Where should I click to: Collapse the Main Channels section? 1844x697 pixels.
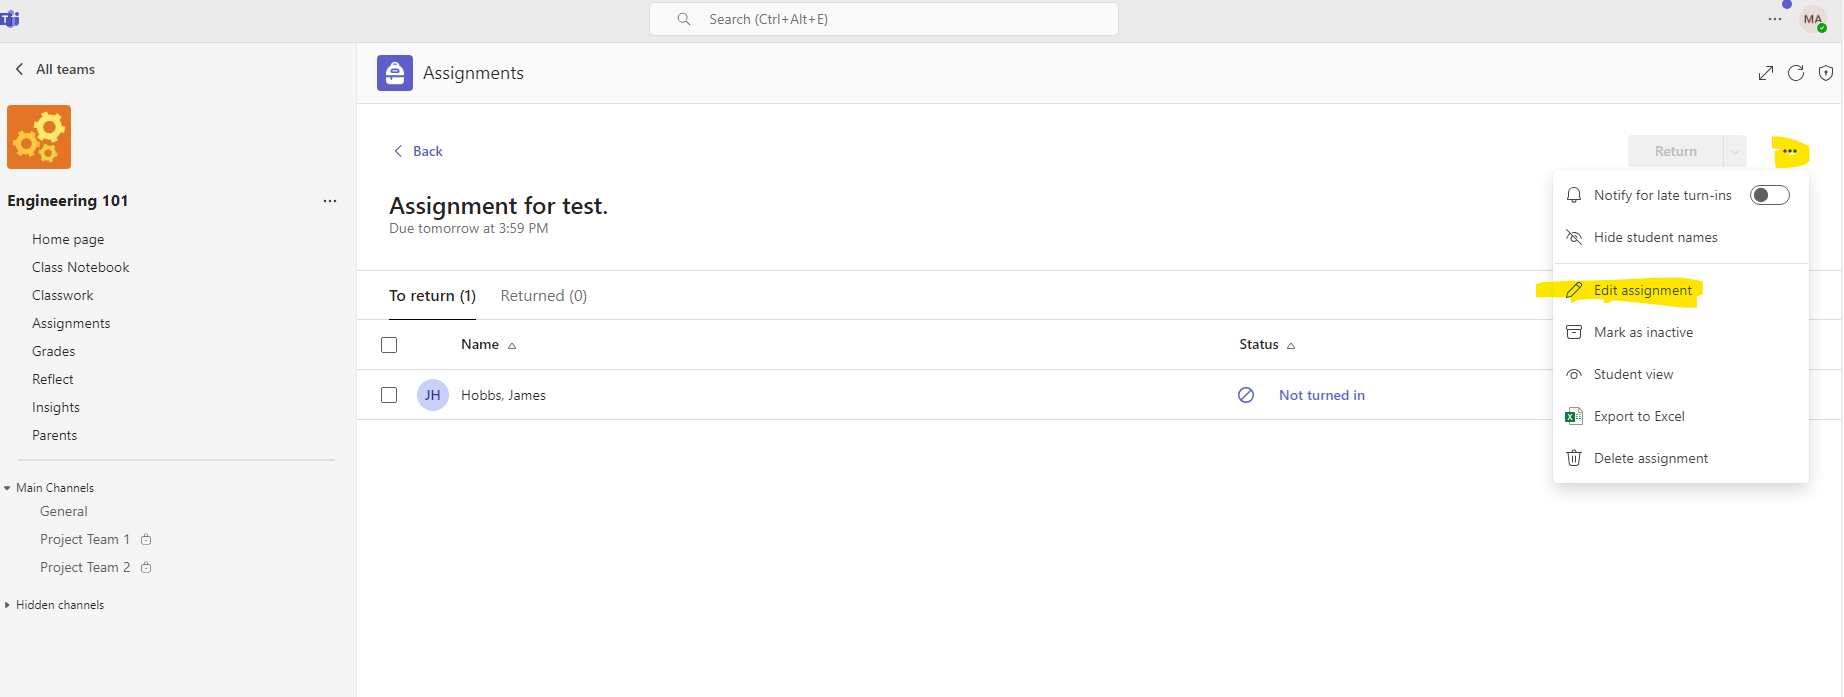pyautogui.click(x=7, y=488)
